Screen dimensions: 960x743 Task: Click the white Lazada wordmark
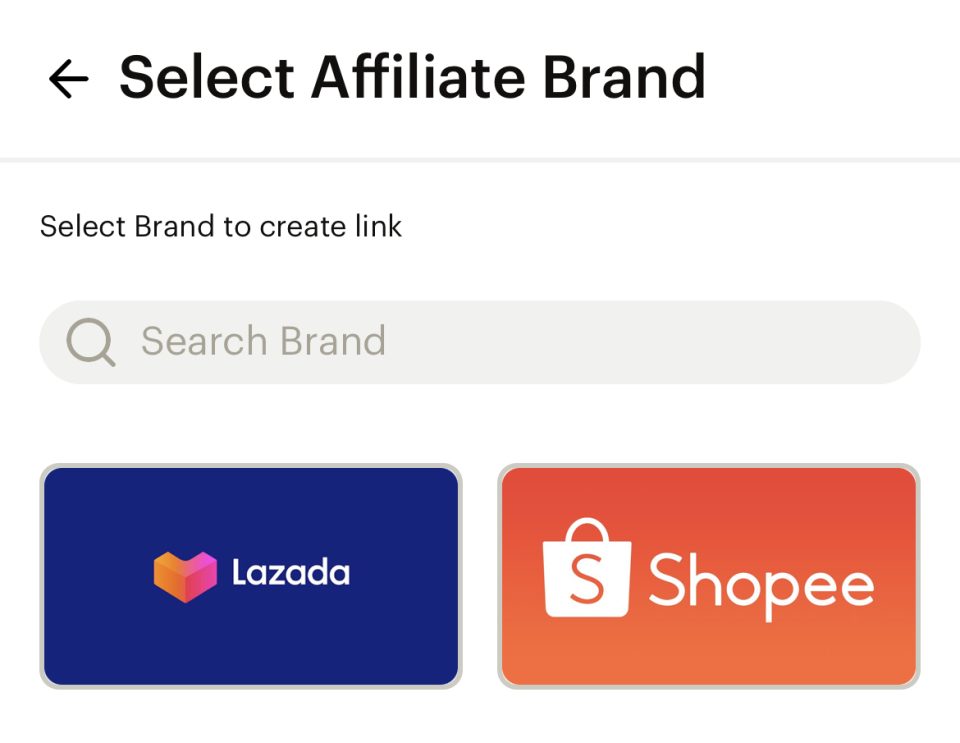(x=291, y=573)
